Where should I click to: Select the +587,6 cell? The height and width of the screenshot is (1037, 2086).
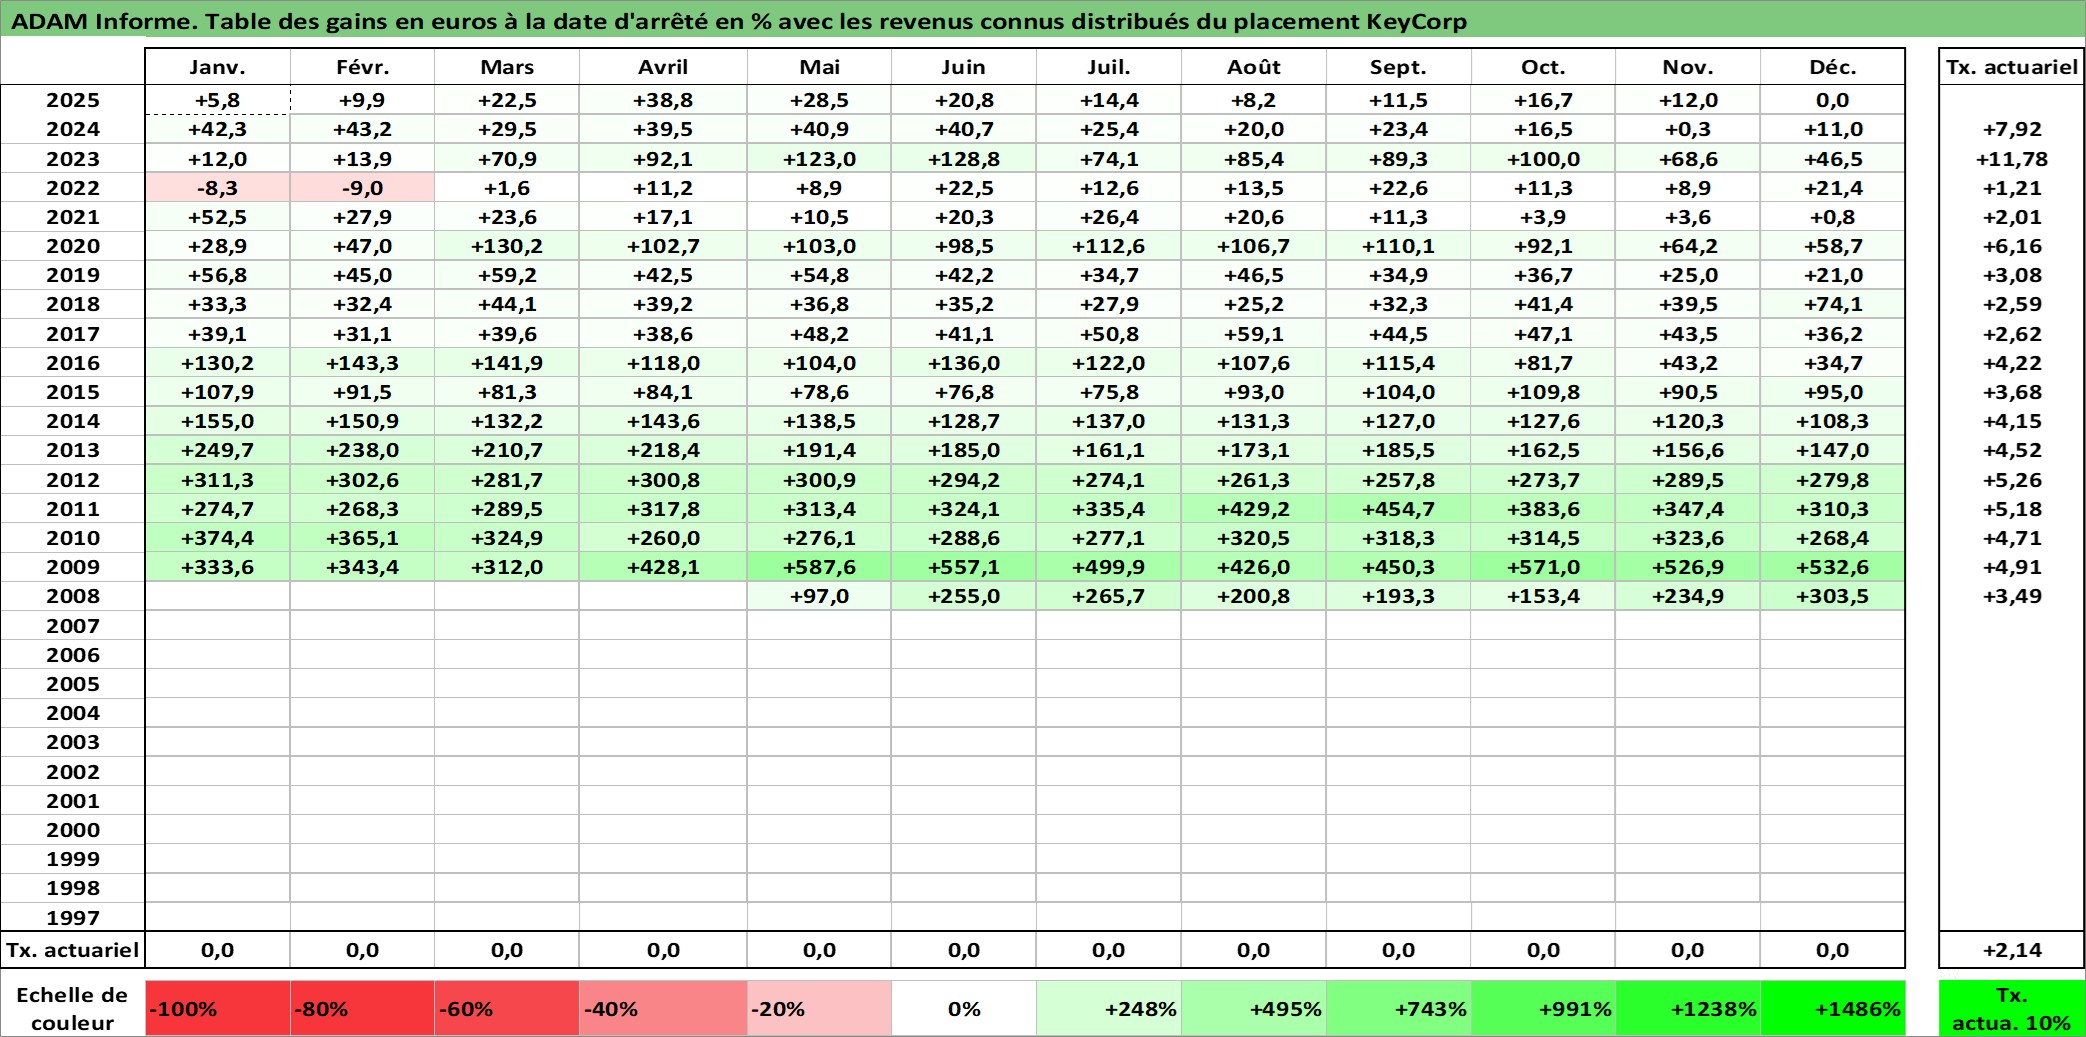point(819,567)
